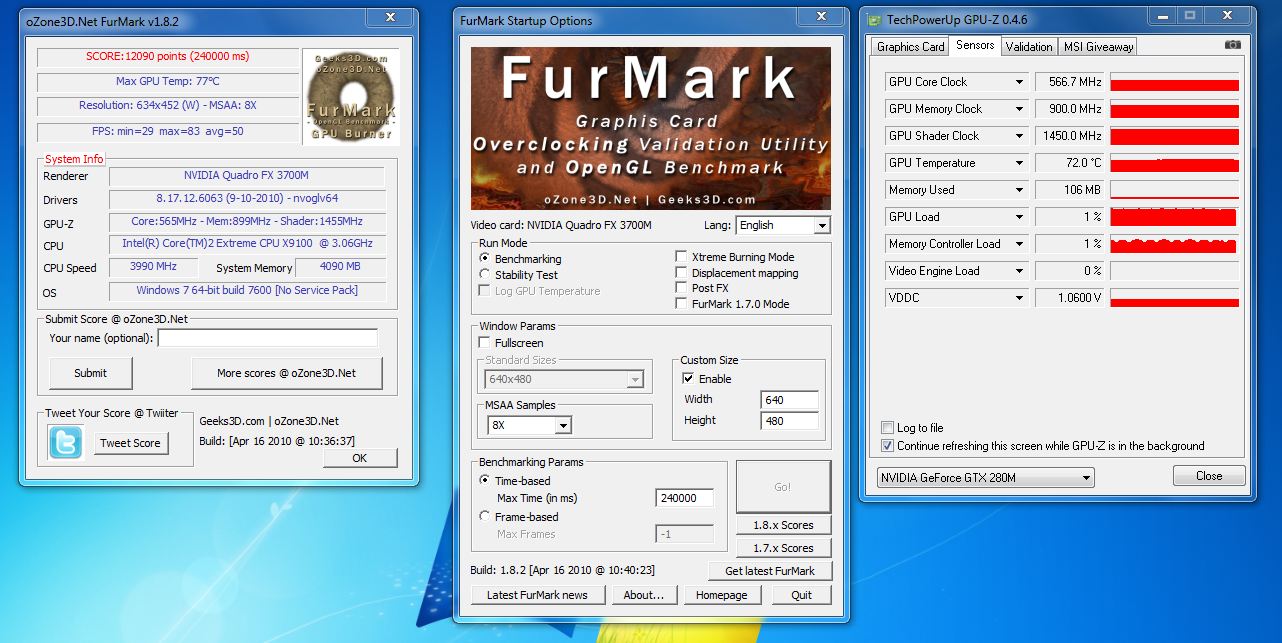Open GPU Load sensor dropdown

click(x=1020, y=217)
